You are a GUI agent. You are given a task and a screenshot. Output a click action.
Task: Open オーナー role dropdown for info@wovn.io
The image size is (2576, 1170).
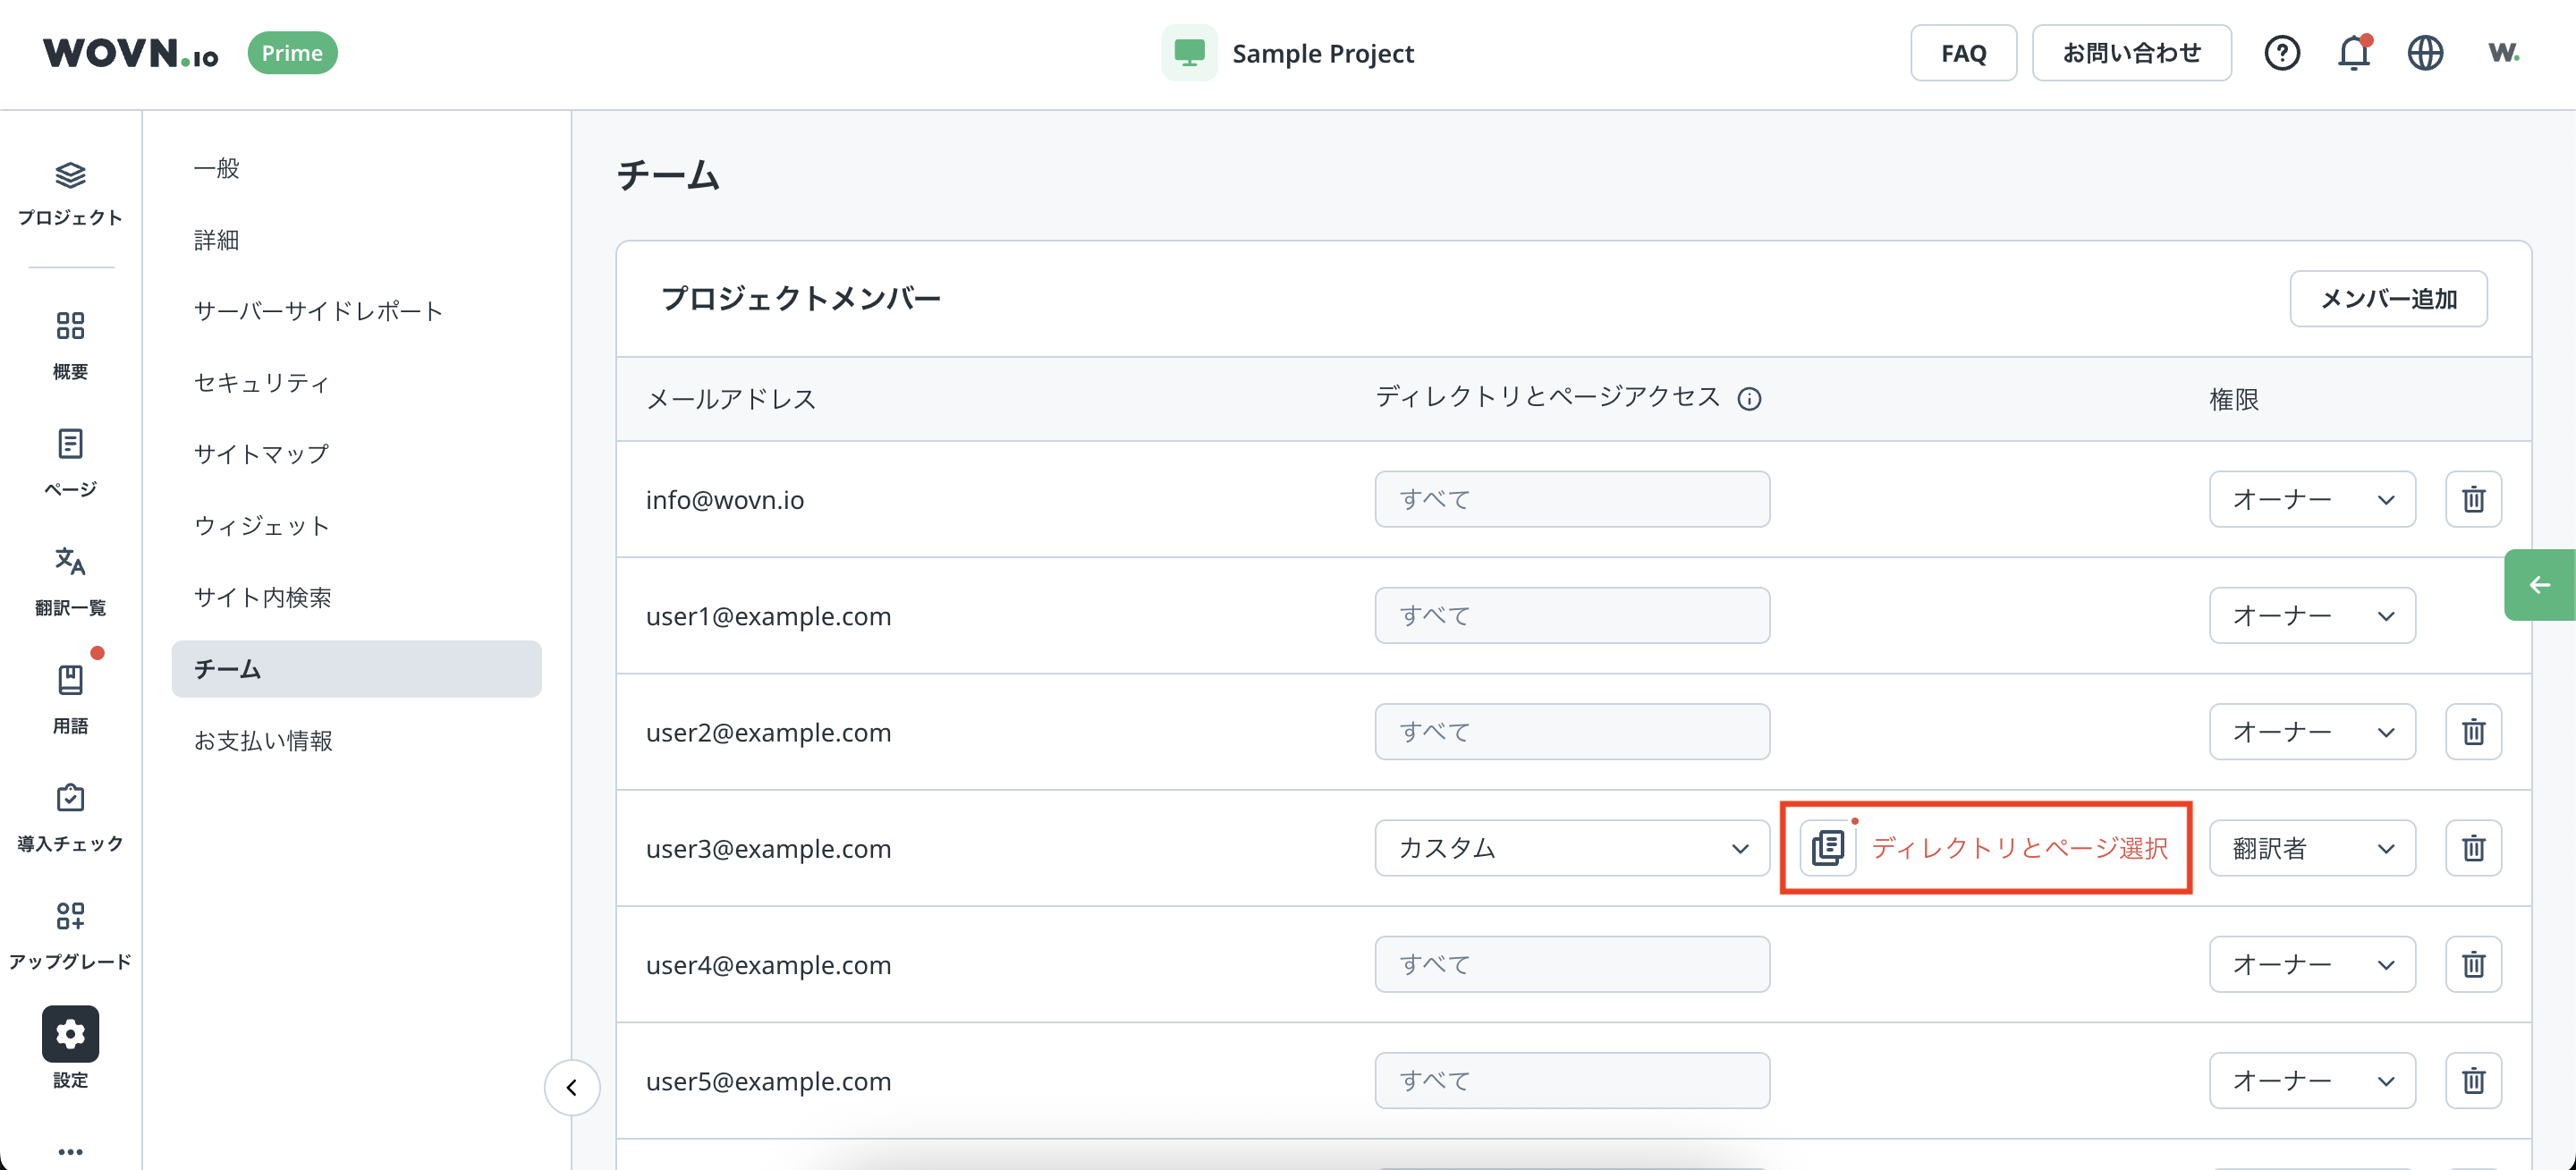pos(2311,499)
